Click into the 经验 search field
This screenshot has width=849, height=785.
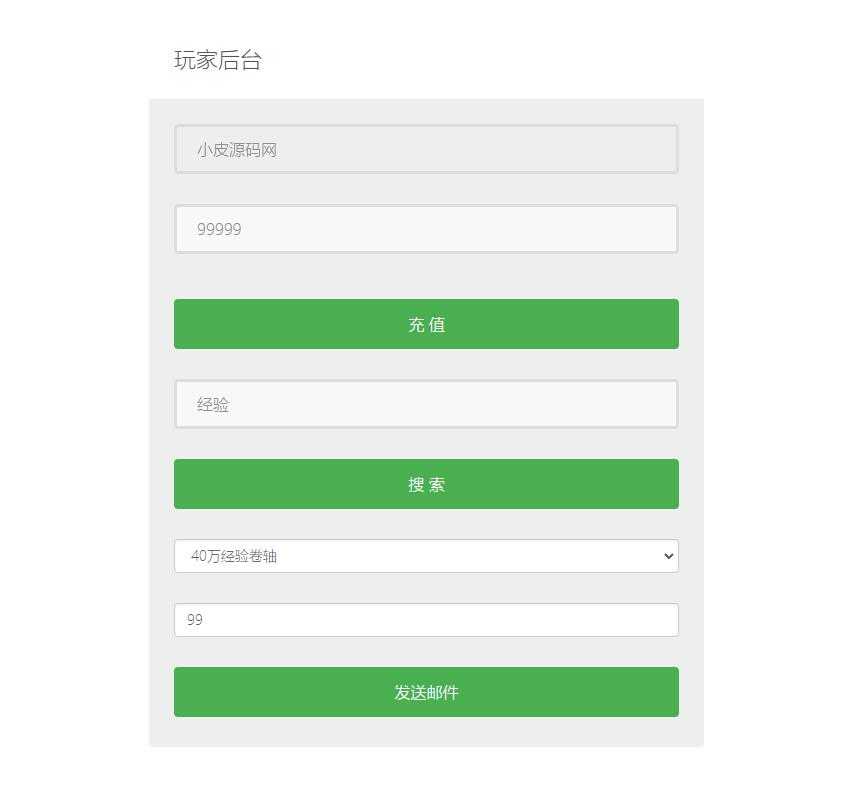tap(426, 404)
